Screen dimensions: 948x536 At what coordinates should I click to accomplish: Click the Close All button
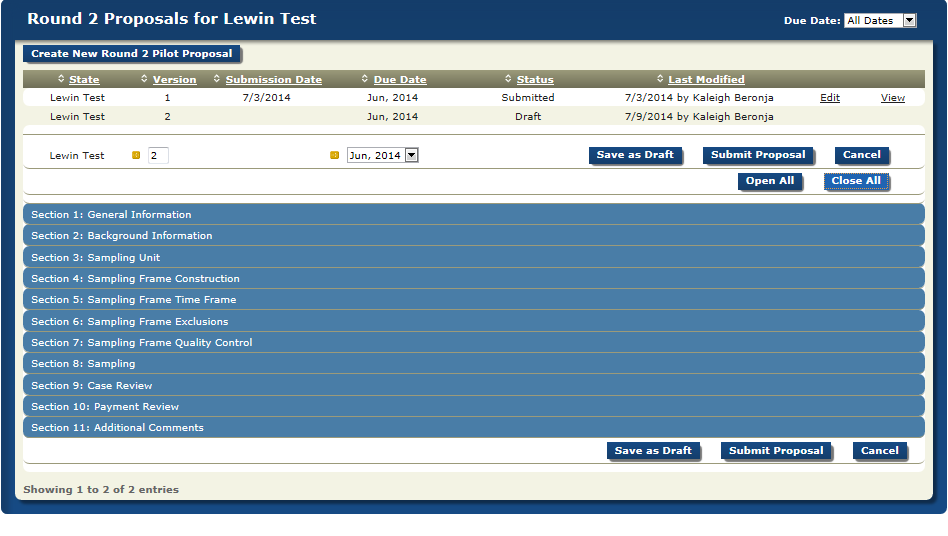pos(855,181)
